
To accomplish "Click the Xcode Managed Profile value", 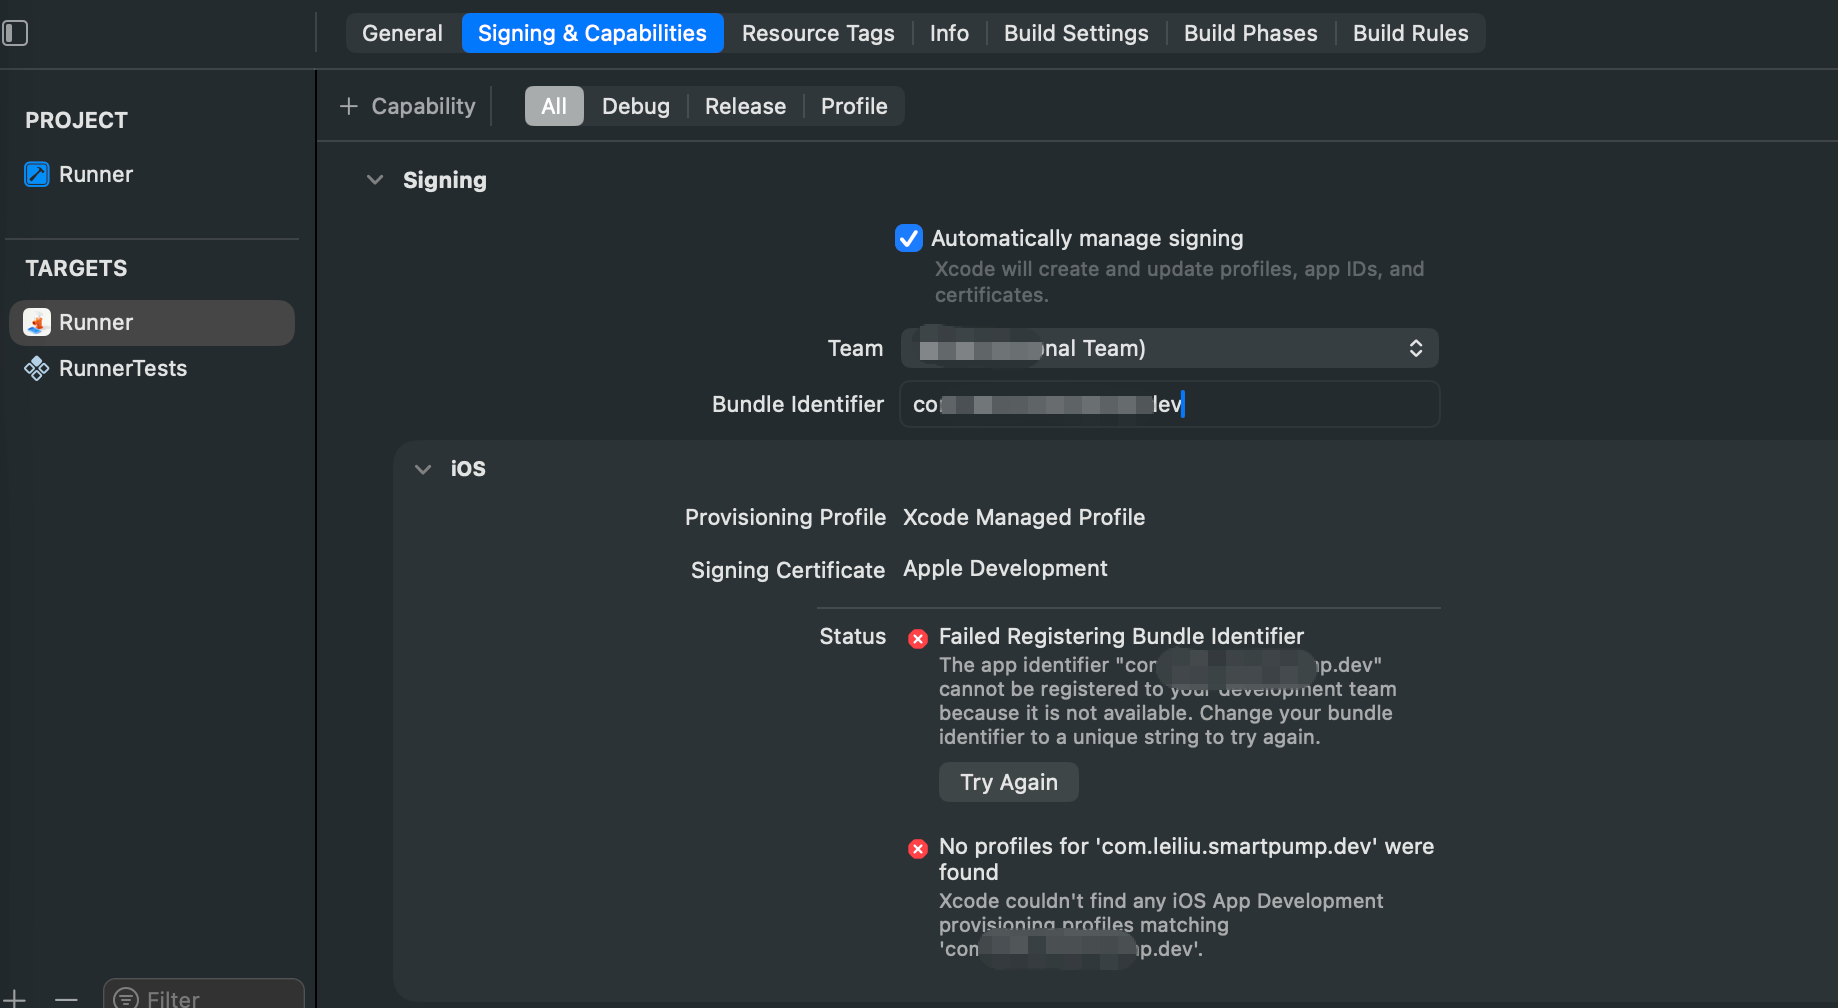I will click(x=1024, y=517).
